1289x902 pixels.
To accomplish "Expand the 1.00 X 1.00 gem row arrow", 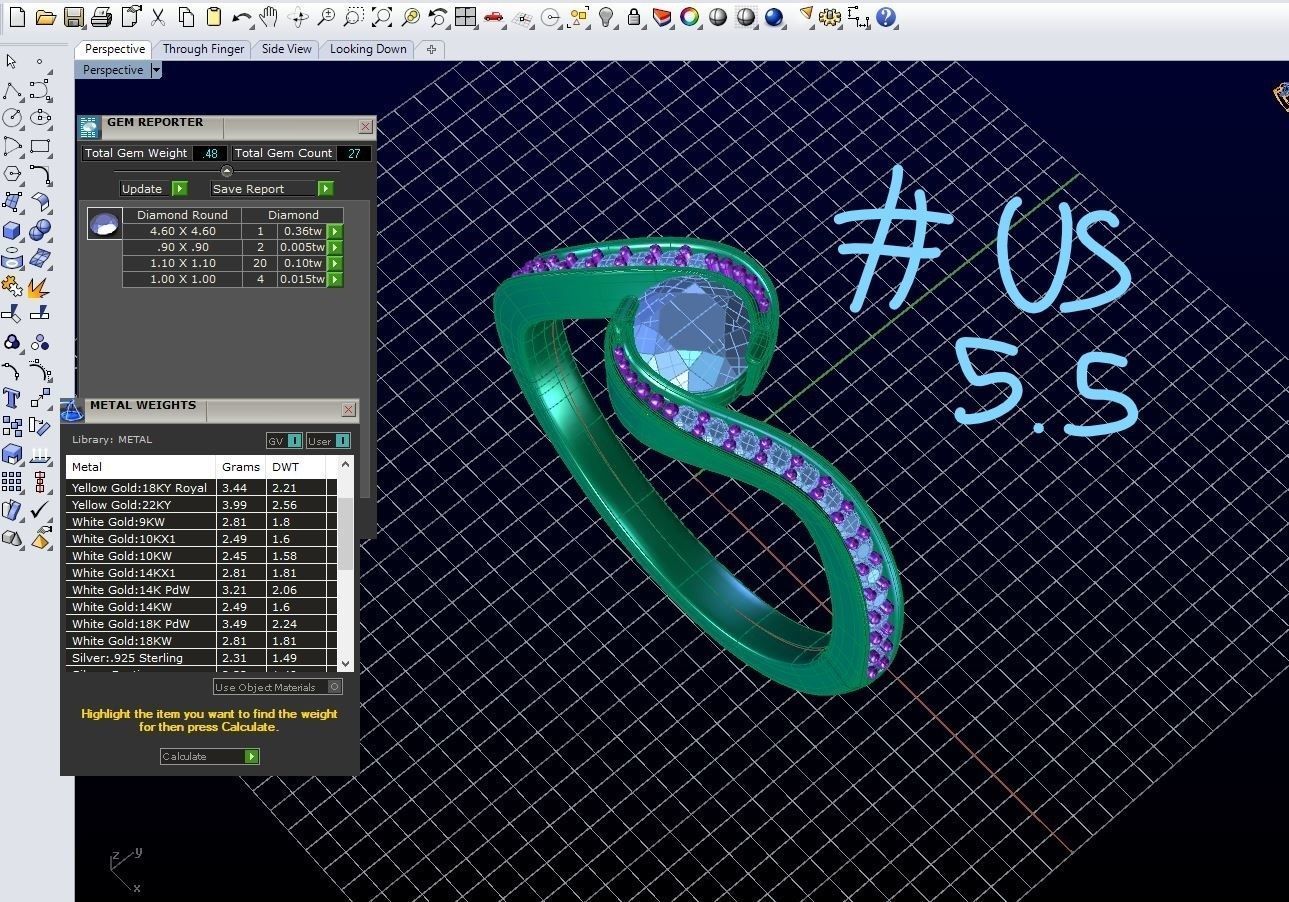I will point(335,279).
